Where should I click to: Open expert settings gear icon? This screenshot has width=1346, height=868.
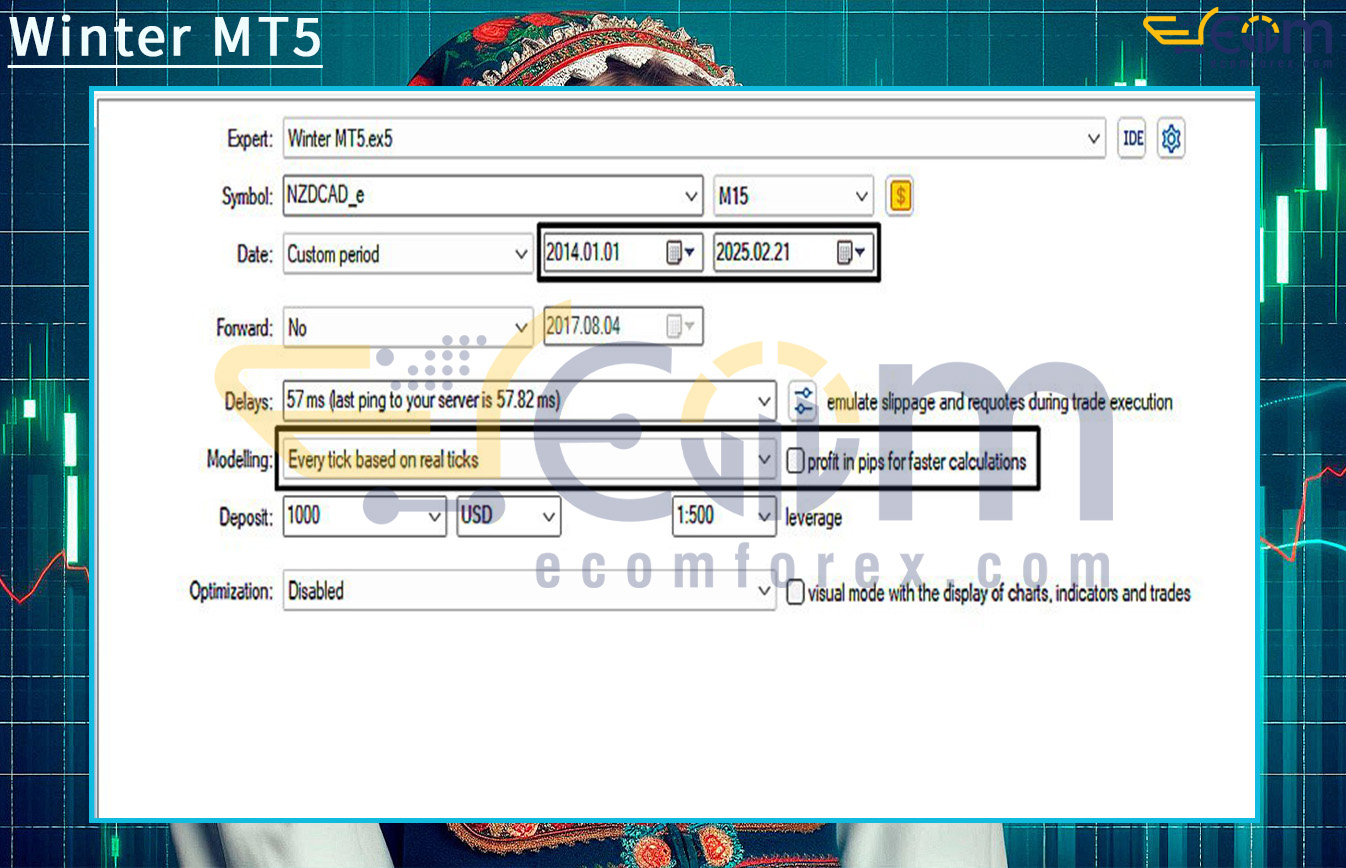coord(1171,139)
